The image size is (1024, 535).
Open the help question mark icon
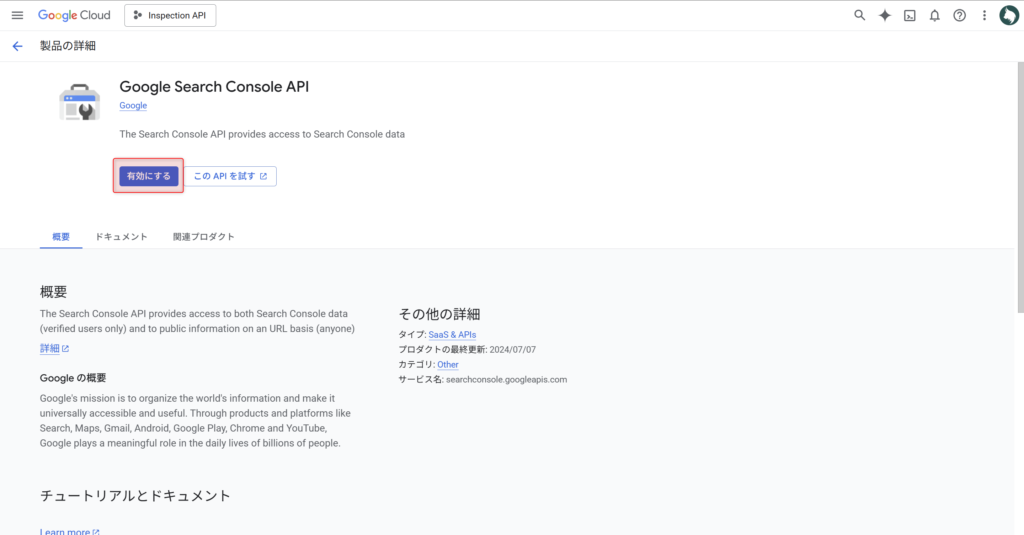point(960,15)
